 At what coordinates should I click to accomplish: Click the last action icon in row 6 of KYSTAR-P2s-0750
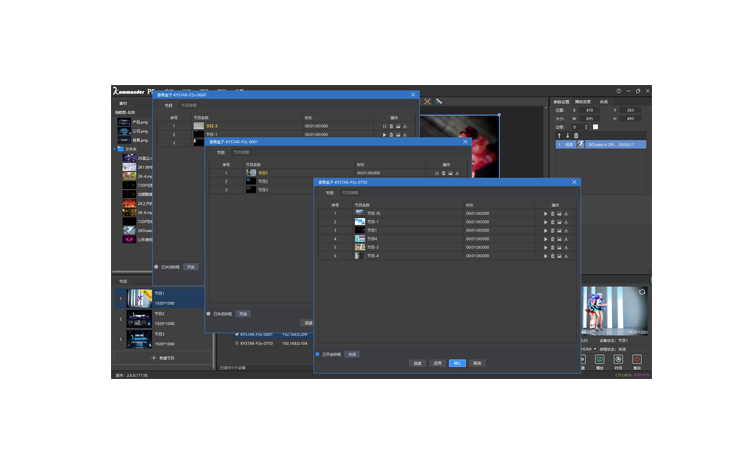pos(567,256)
